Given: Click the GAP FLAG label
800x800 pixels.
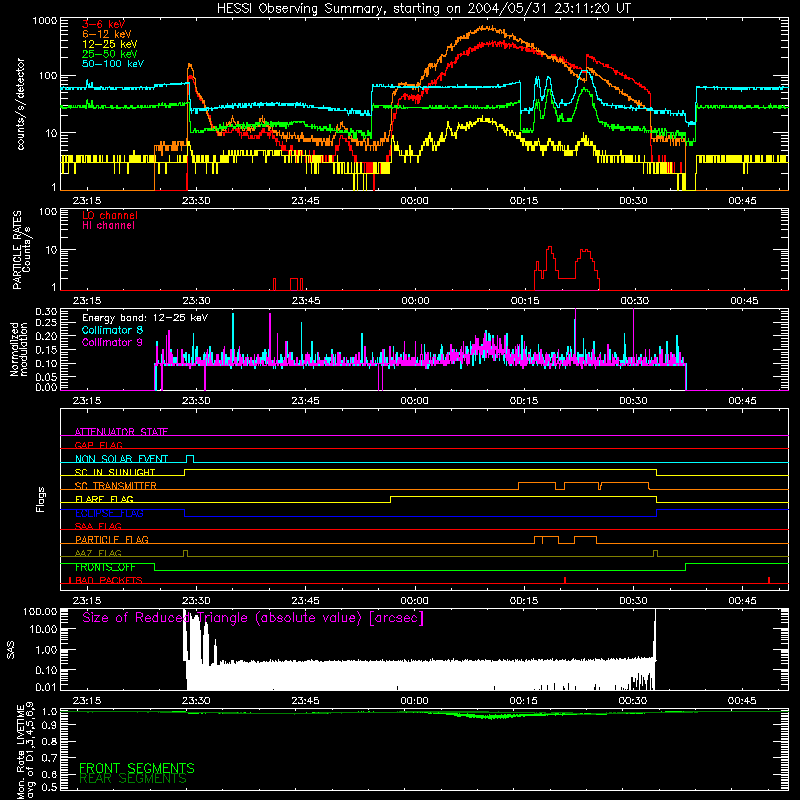Looking at the screenshot, I should click(x=98, y=445).
